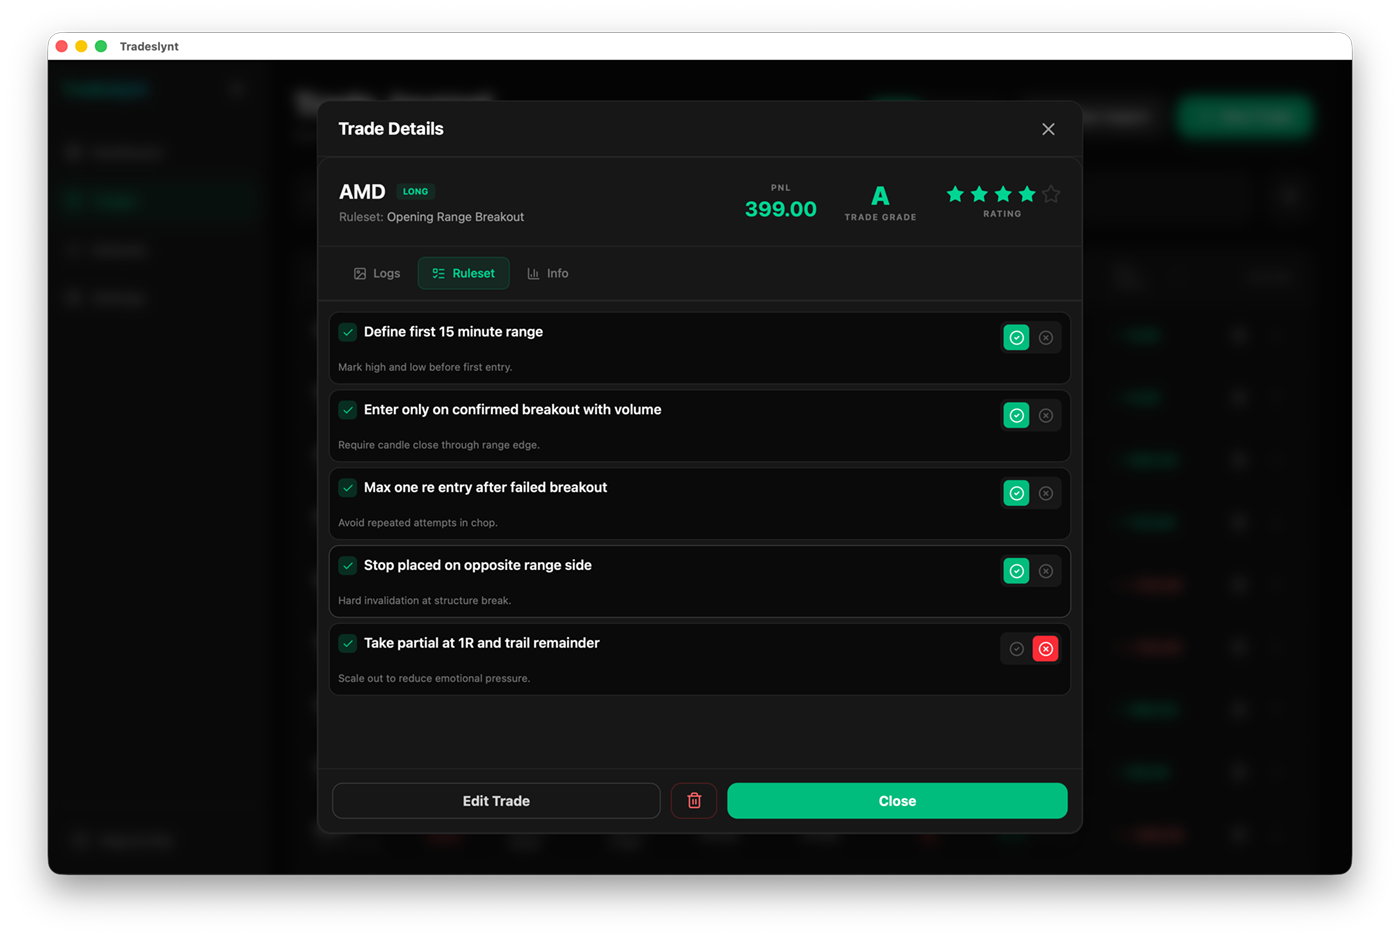
Task: Click the PNL value 399.00
Action: 781,209
